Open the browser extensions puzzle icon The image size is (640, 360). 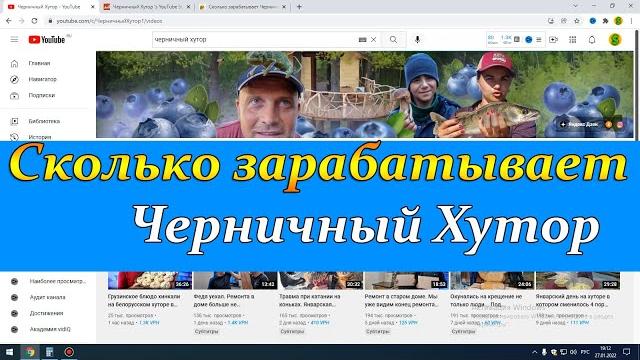coord(605,21)
